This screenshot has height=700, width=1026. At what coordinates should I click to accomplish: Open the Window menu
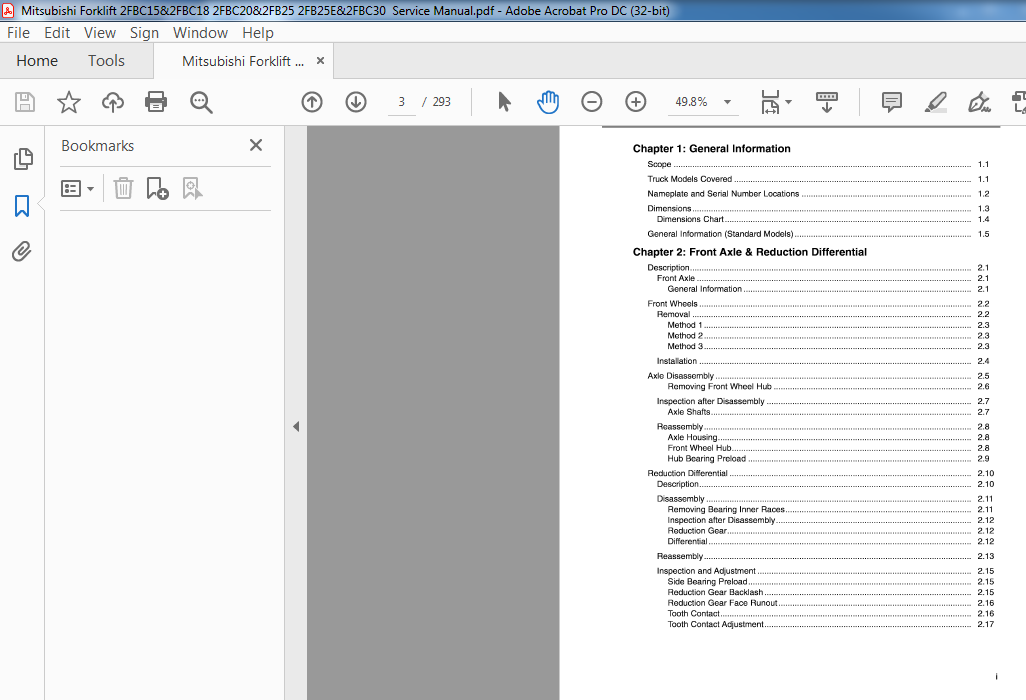[x=200, y=33]
